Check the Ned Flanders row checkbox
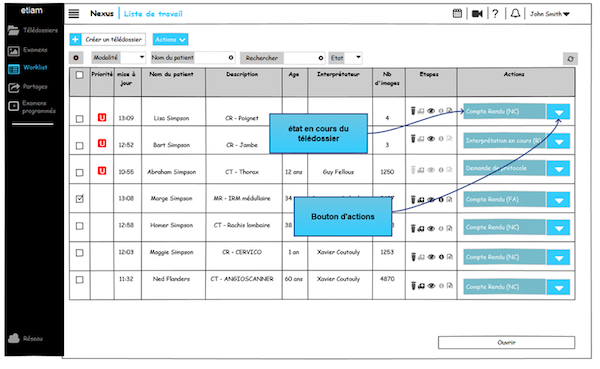600x369 pixels. 80,280
